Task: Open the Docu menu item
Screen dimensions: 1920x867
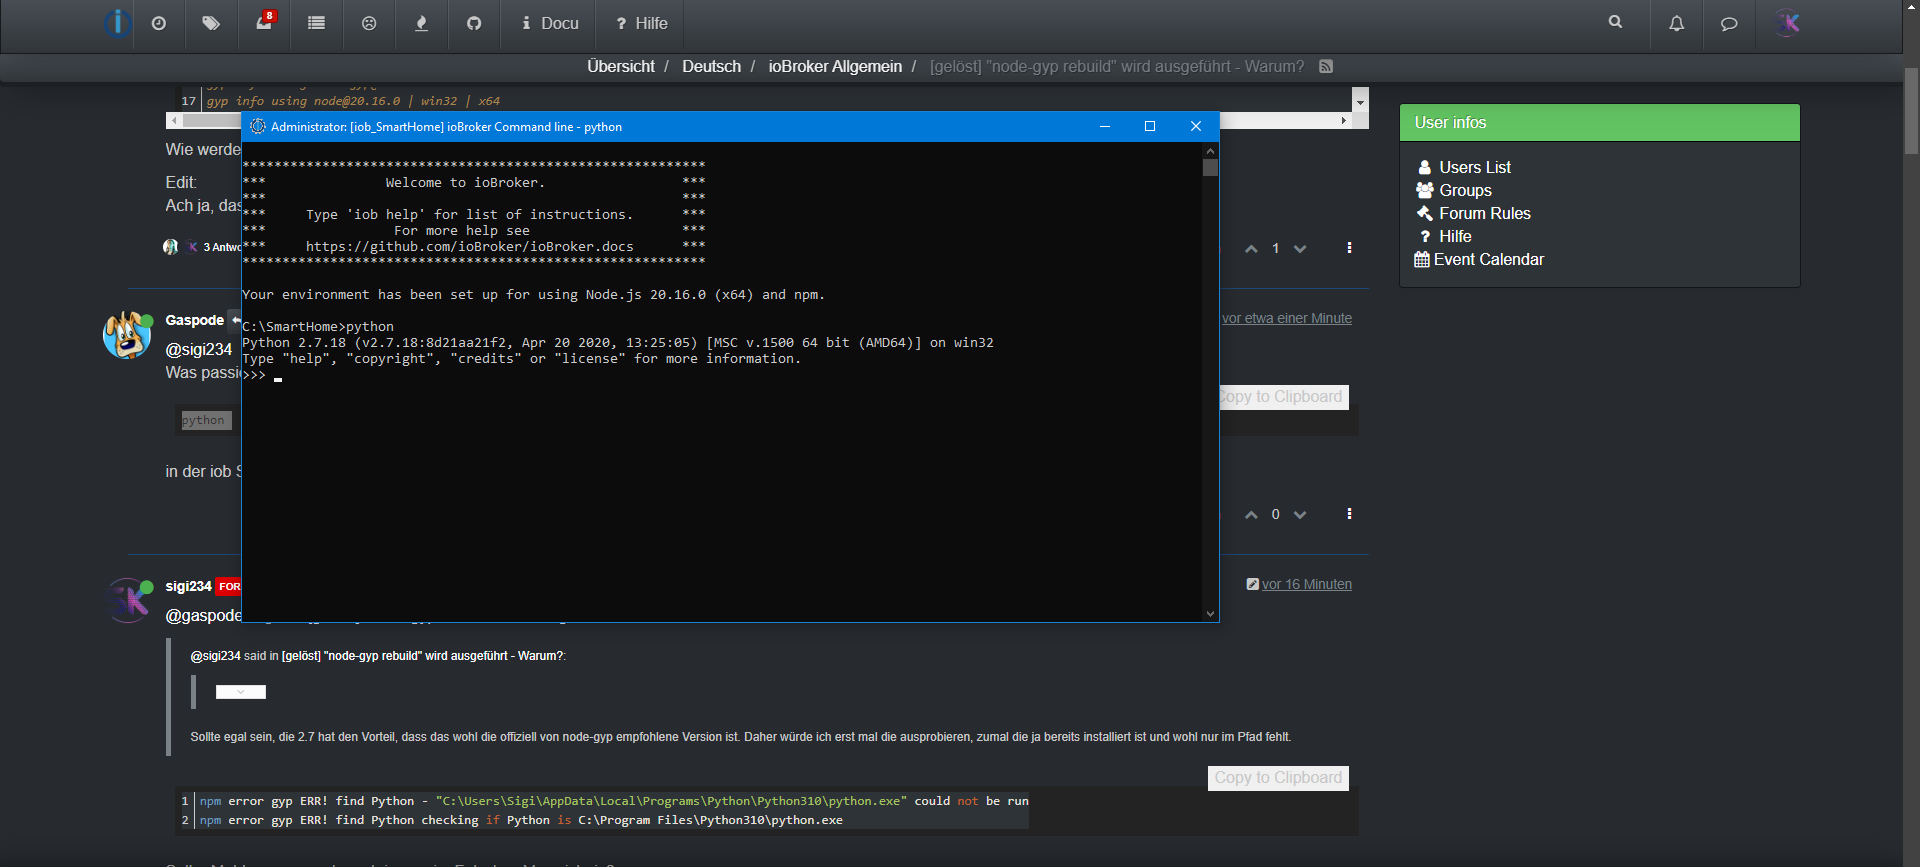Action: (x=550, y=23)
